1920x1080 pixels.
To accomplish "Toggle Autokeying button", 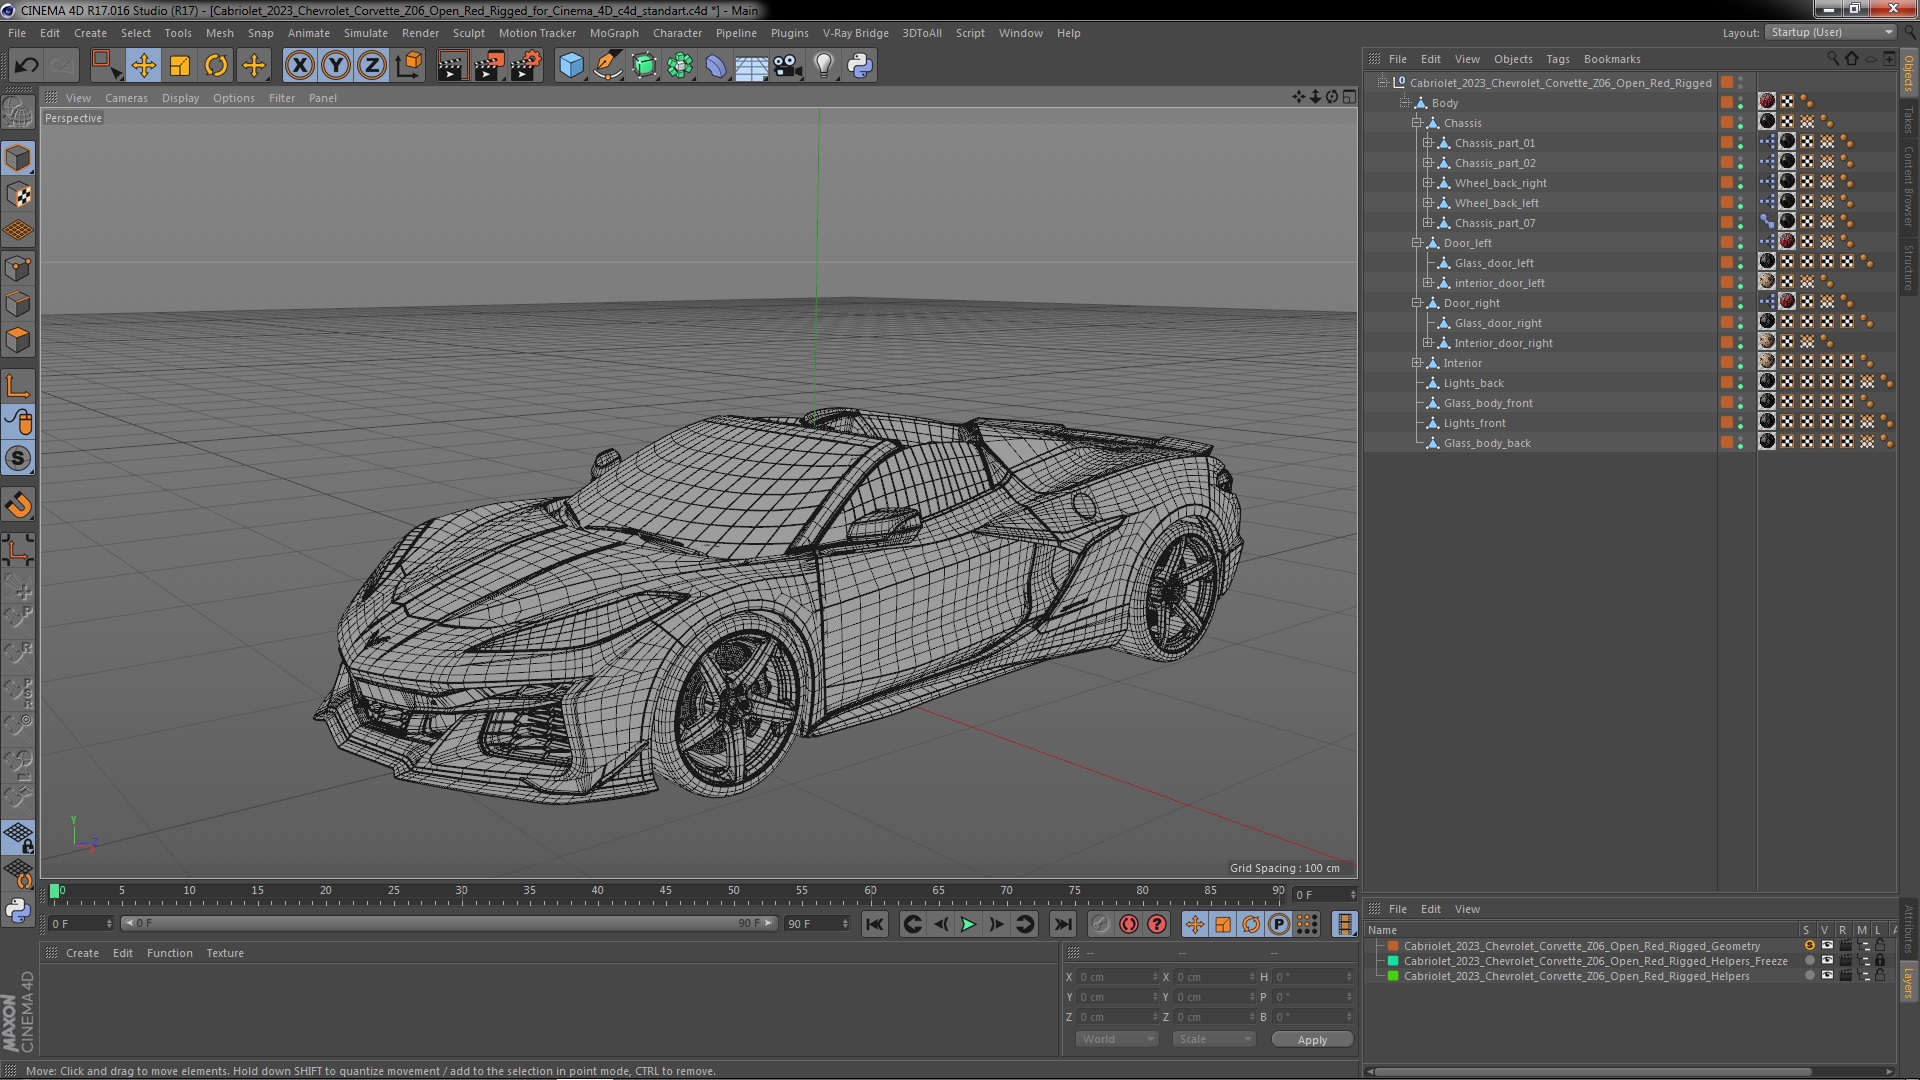I will pyautogui.click(x=1129, y=924).
